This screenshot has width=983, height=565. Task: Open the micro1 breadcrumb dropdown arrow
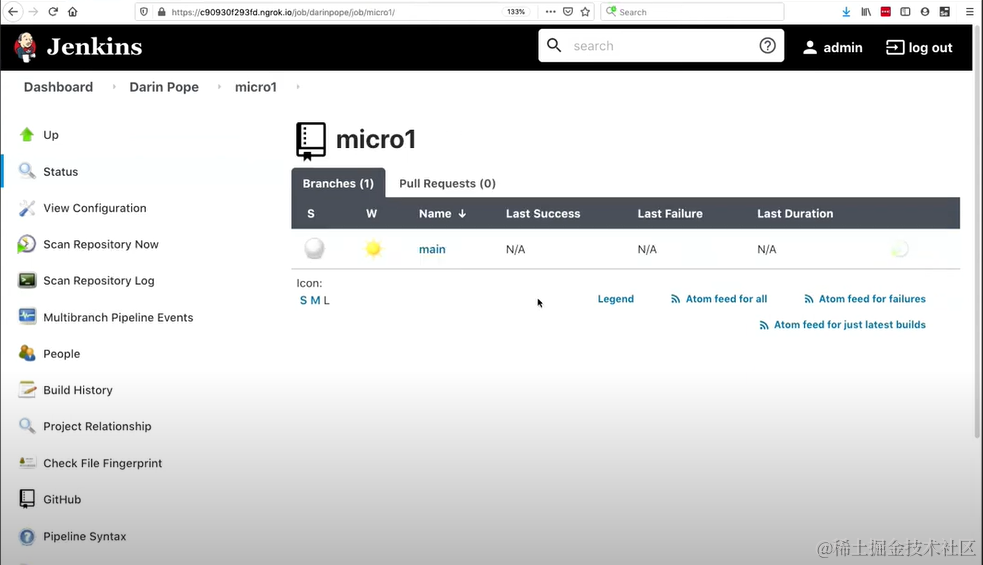[x=298, y=88]
